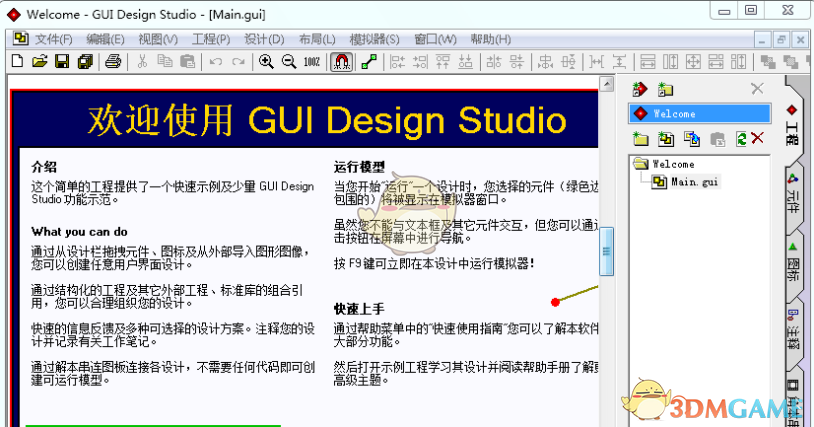Open the 帮助(H) menu
This screenshot has width=814, height=427.
(x=491, y=39)
